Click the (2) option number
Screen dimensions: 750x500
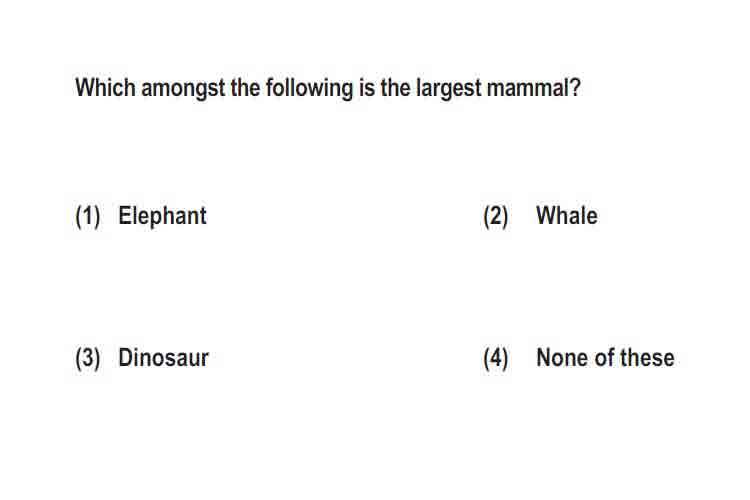pos(496,217)
